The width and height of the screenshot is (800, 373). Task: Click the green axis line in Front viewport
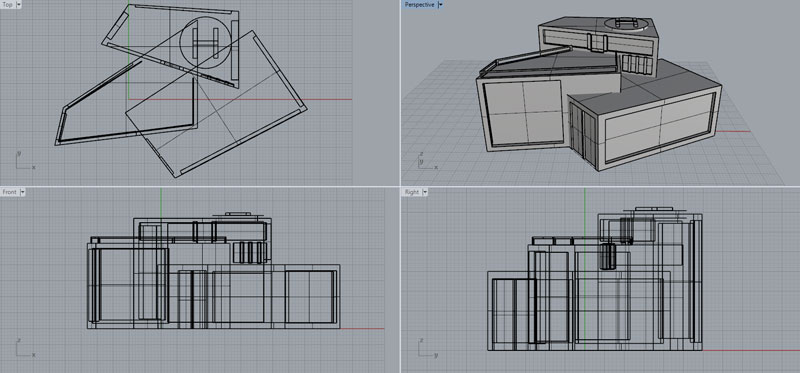(x=161, y=204)
